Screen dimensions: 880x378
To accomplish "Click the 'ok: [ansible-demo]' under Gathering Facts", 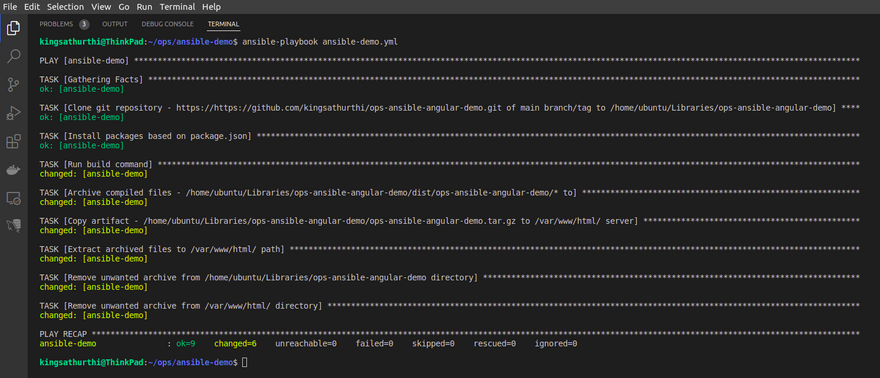I will (x=82, y=89).
